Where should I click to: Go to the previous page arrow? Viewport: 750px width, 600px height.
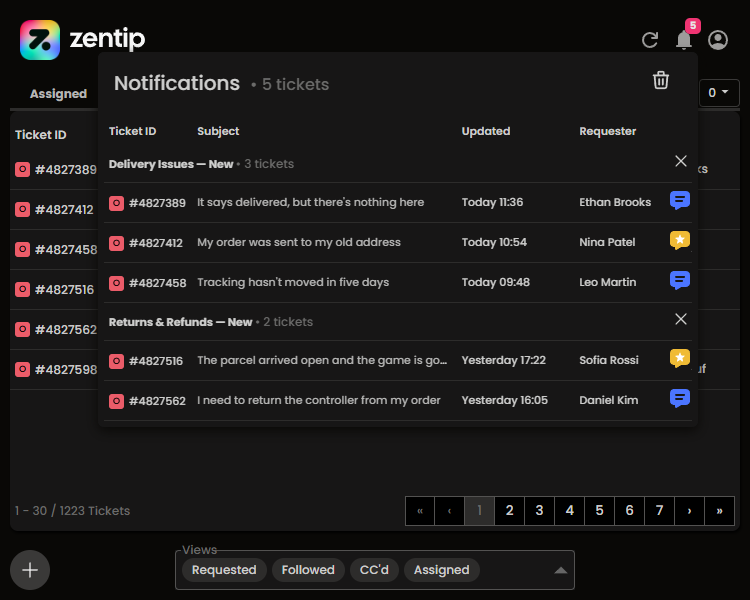tap(449, 511)
